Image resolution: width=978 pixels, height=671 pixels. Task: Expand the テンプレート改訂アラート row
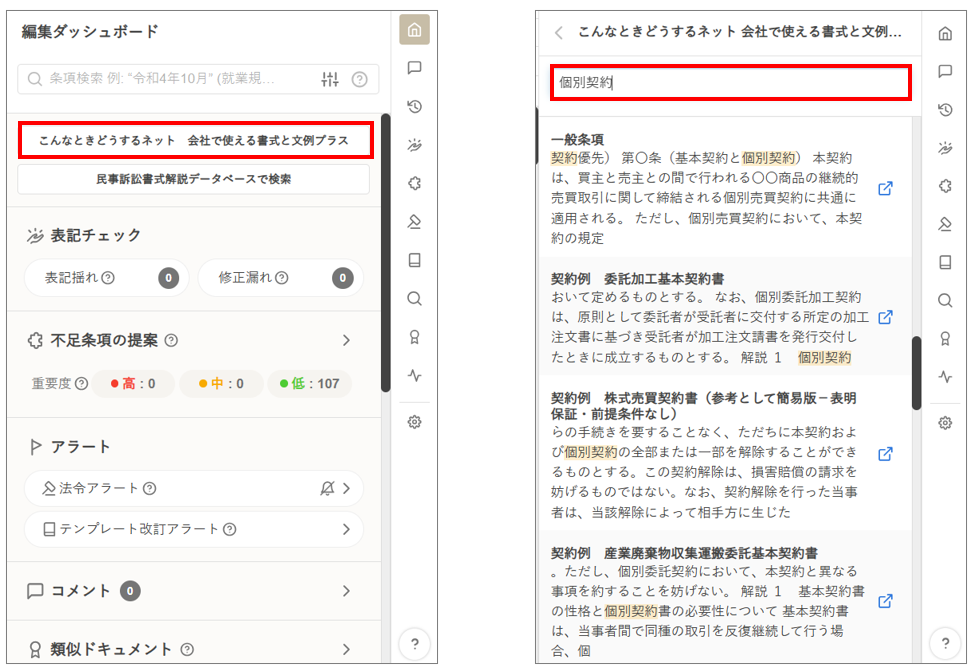[346, 529]
